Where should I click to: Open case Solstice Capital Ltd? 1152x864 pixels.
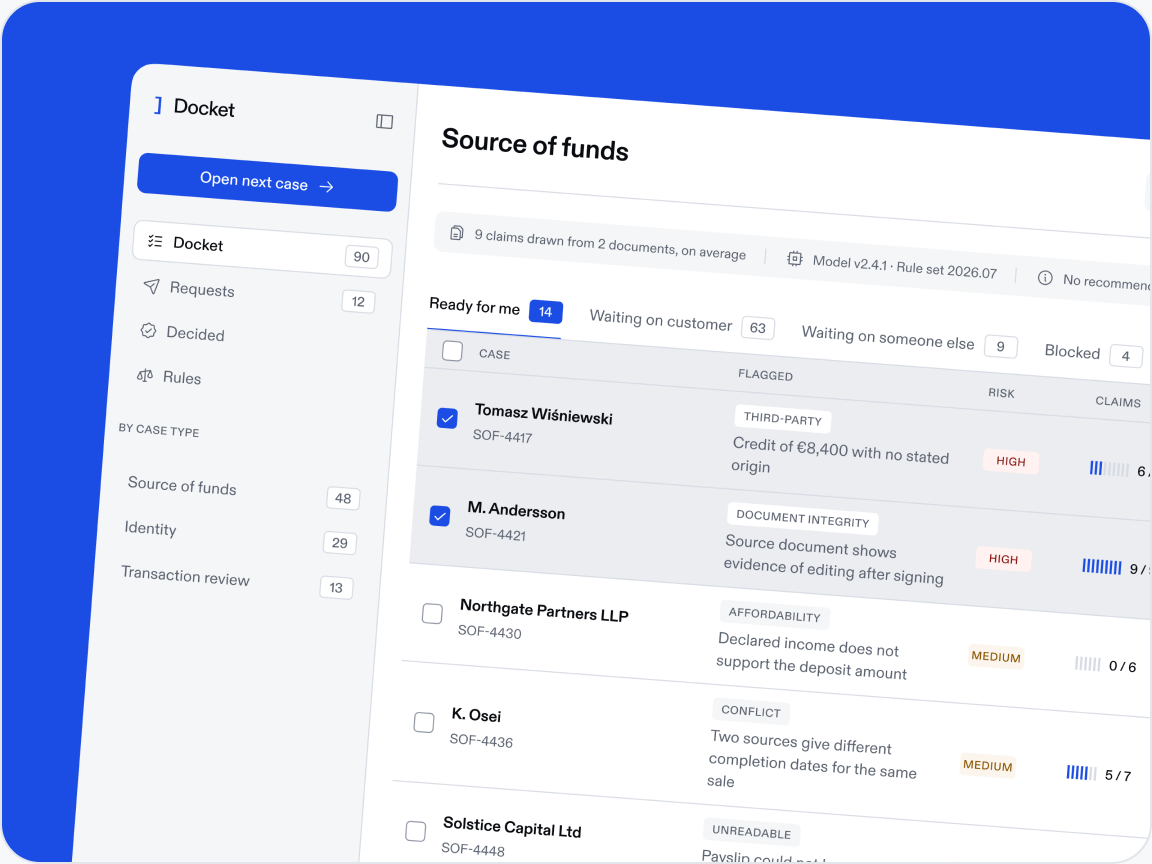coord(512,827)
